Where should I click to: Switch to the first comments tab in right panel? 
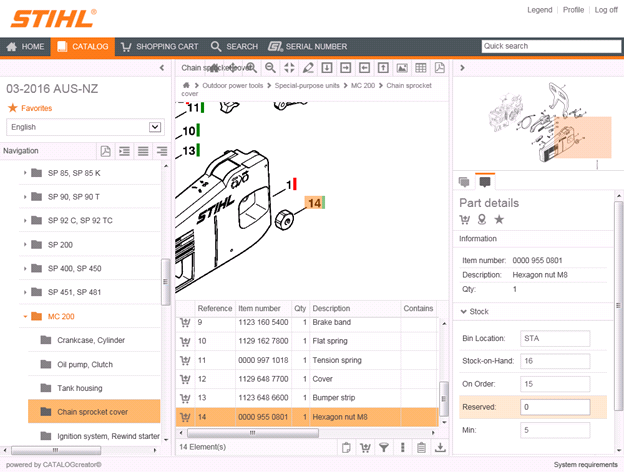tap(464, 182)
